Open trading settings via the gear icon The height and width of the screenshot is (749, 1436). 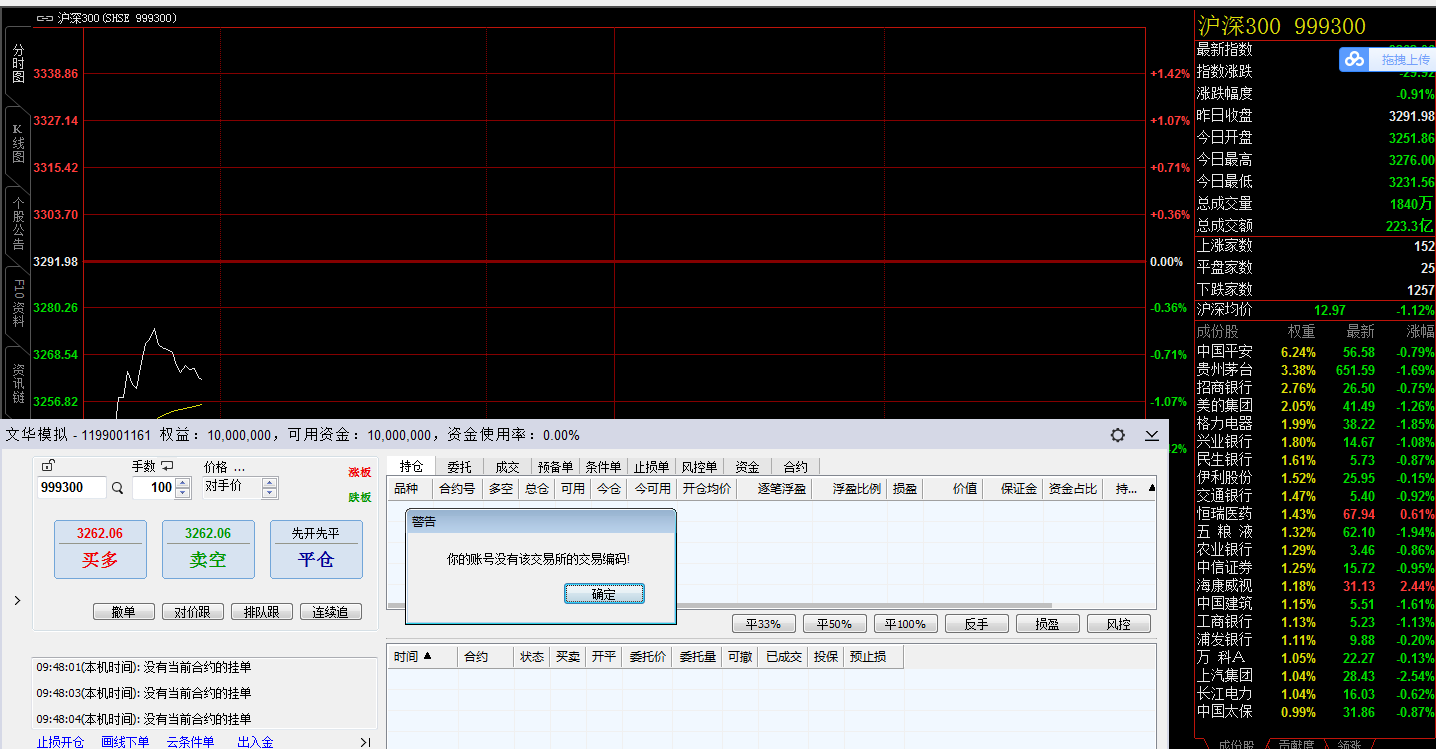tap(1118, 435)
